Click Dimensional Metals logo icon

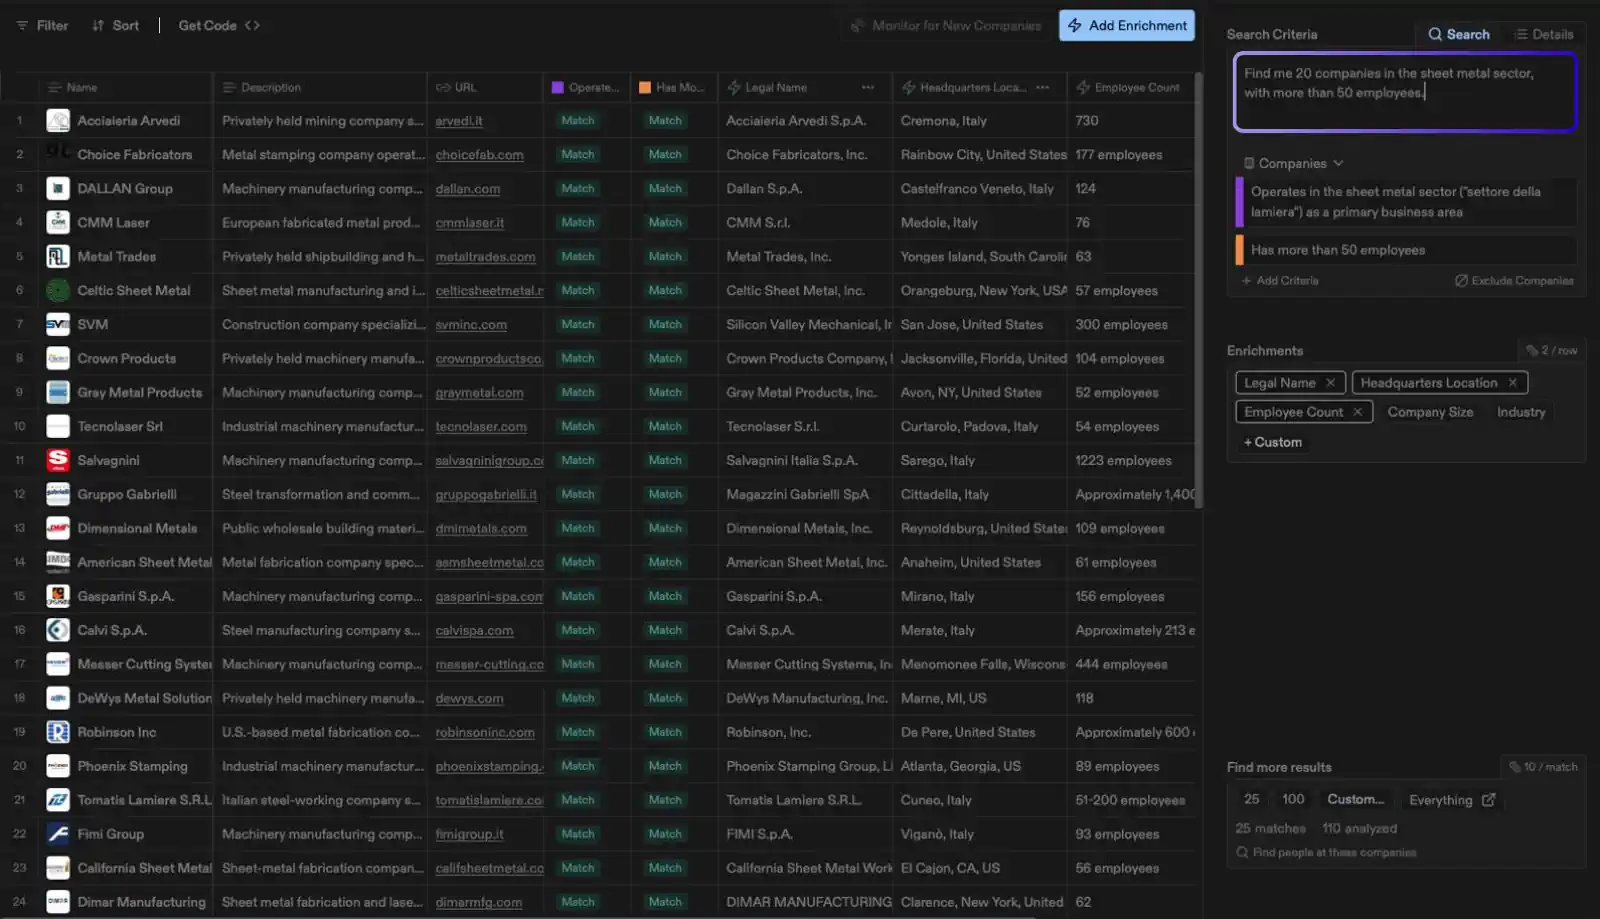click(x=58, y=529)
